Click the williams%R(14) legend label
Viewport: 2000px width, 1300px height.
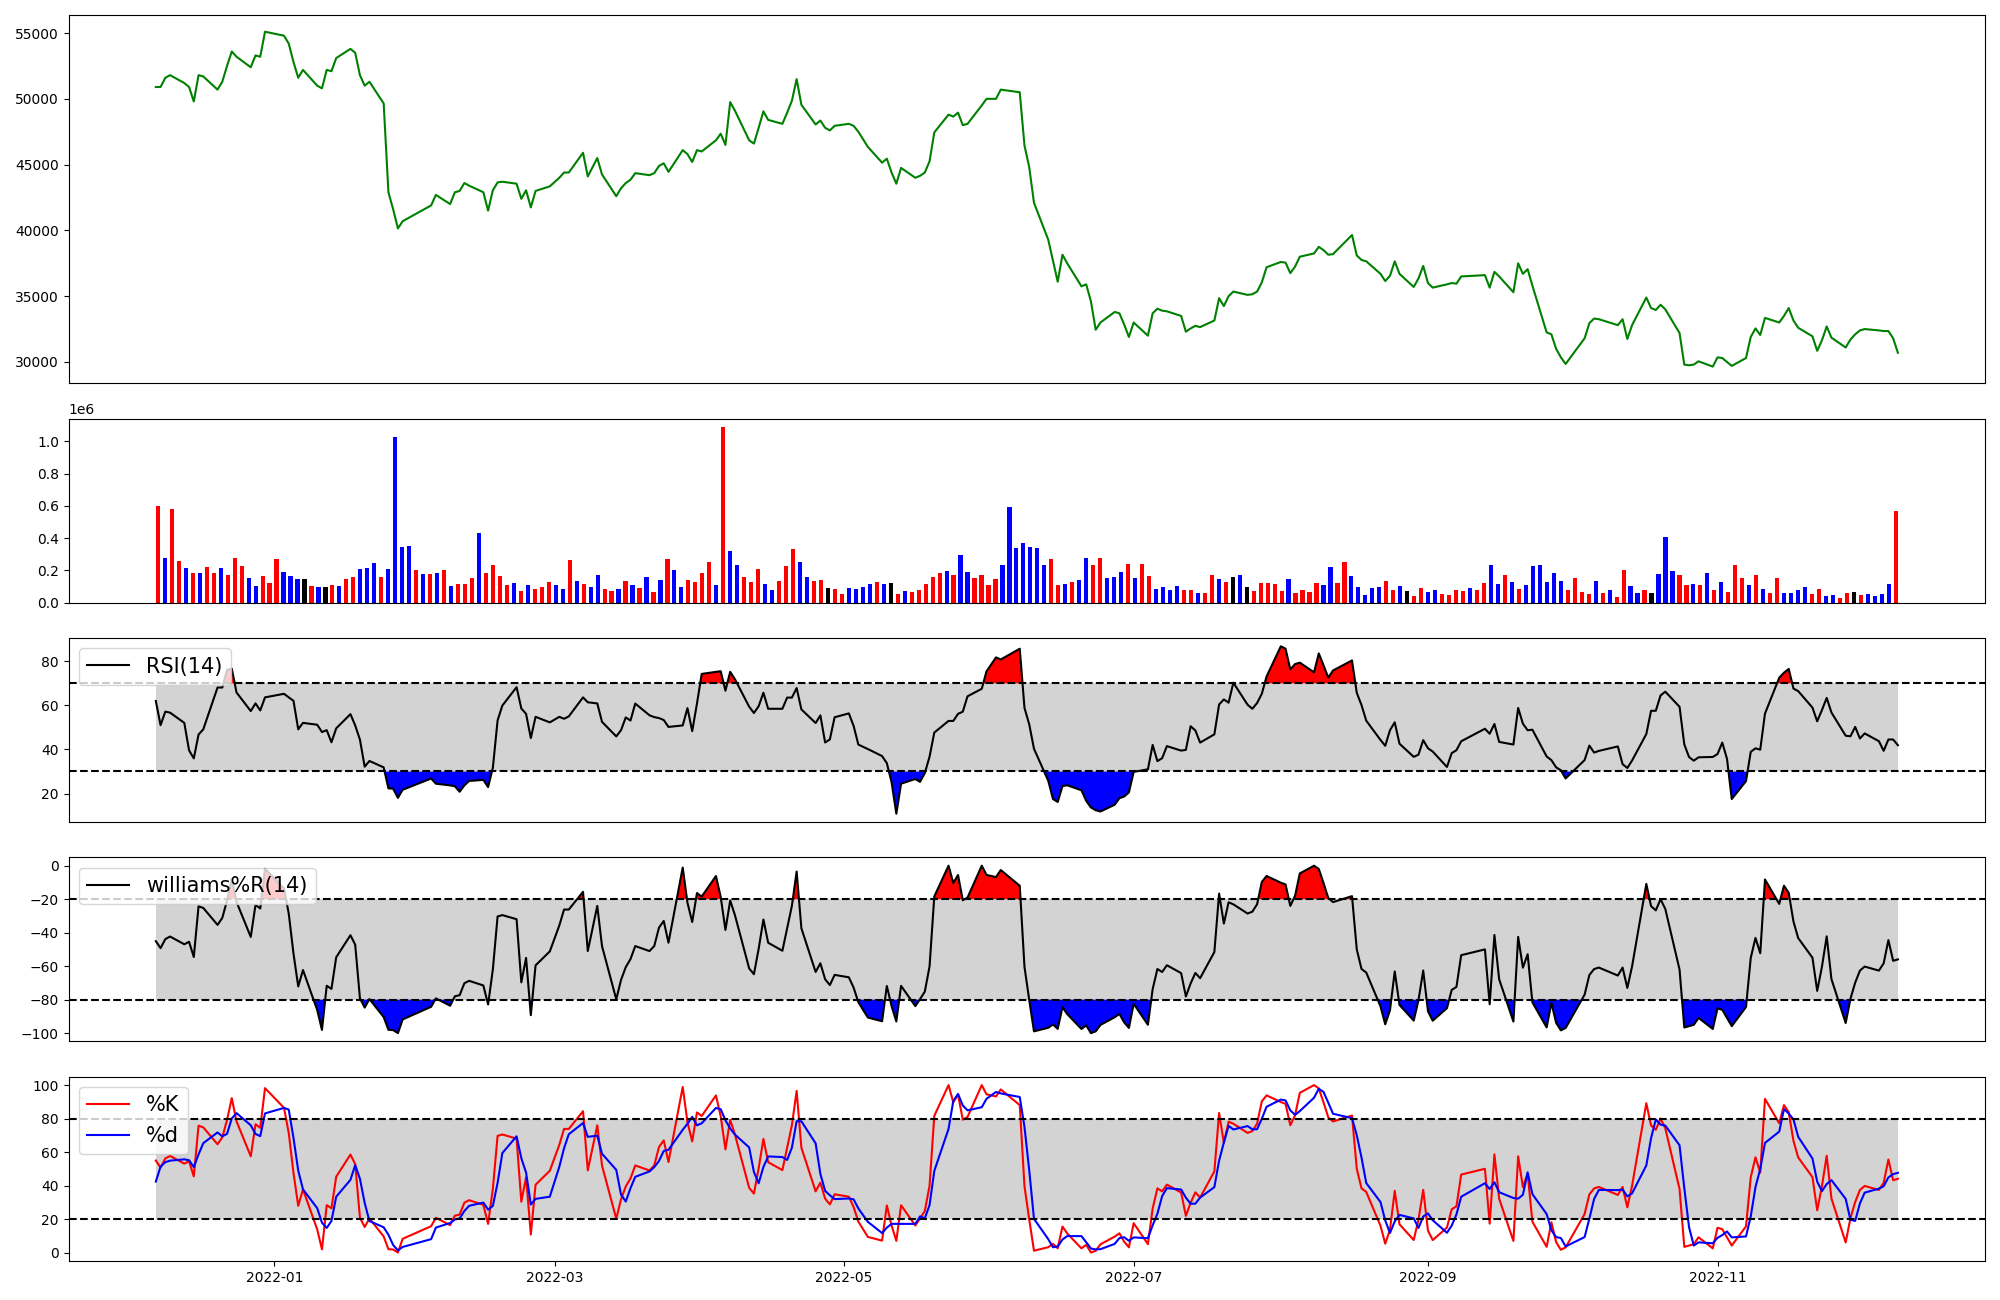click(x=227, y=885)
